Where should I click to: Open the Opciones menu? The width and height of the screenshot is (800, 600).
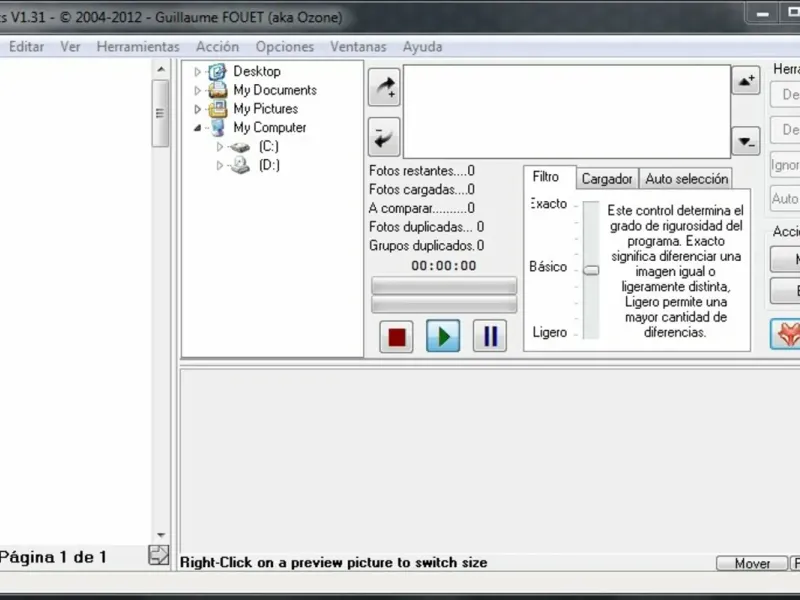coord(285,47)
